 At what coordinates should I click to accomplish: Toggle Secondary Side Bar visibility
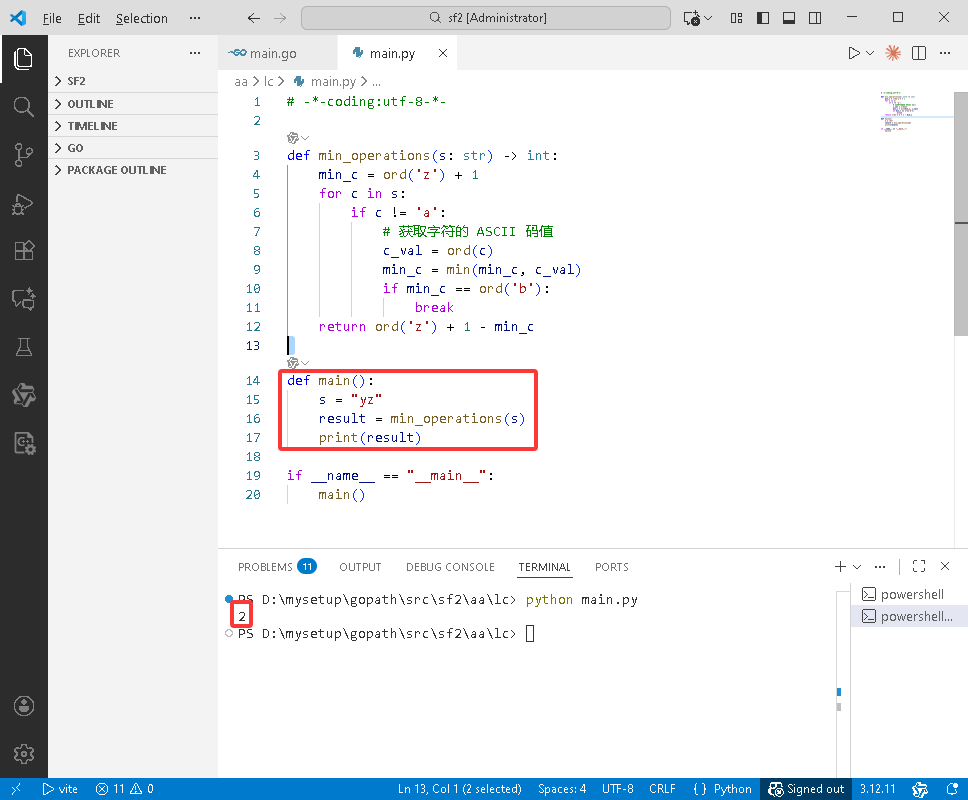pyautogui.click(x=815, y=18)
